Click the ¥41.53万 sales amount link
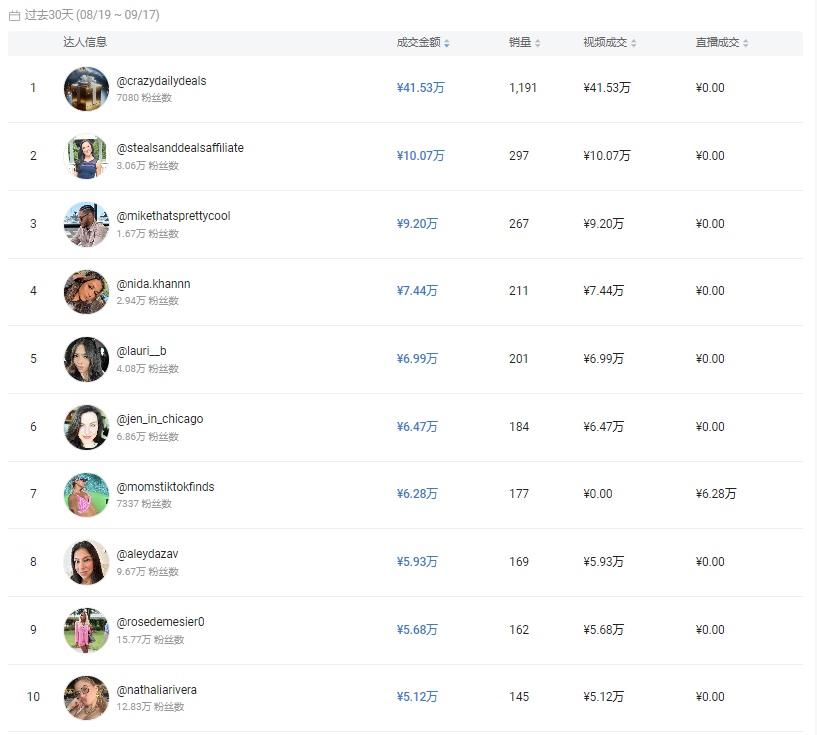817x735 pixels. [x=420, y=88]
